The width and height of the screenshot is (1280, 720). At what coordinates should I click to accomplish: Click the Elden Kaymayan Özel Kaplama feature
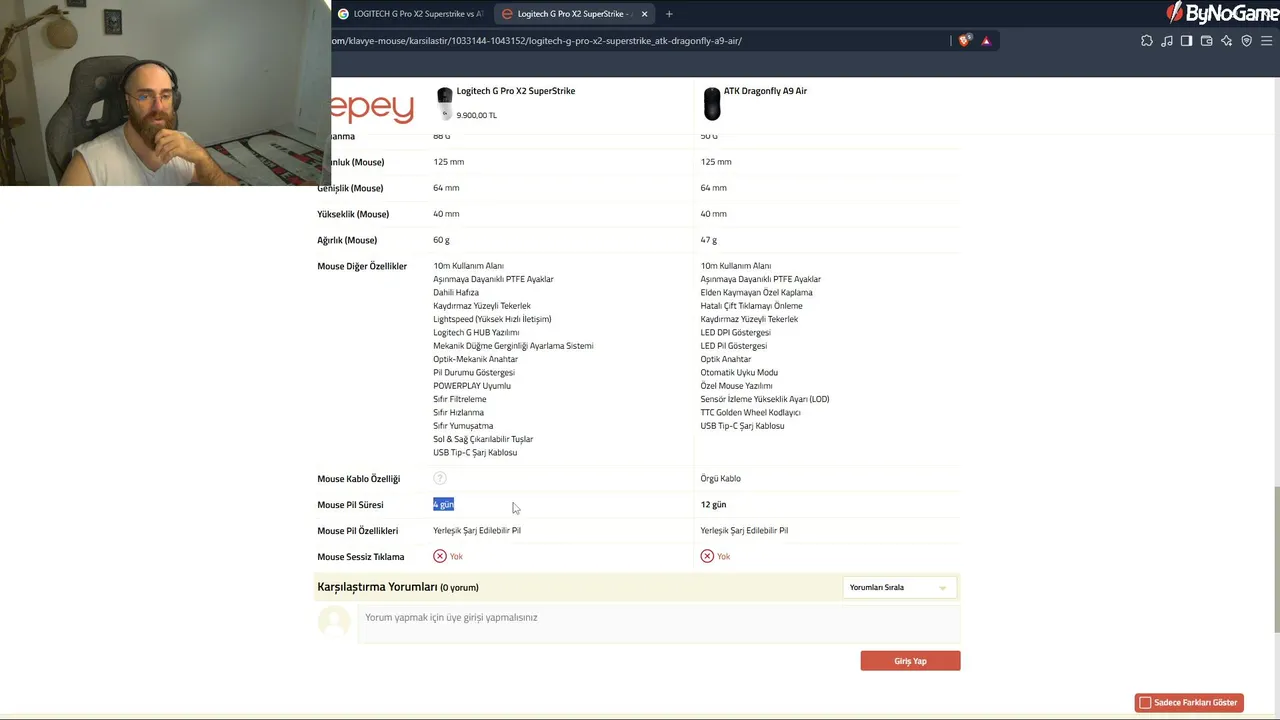point(757,292)
